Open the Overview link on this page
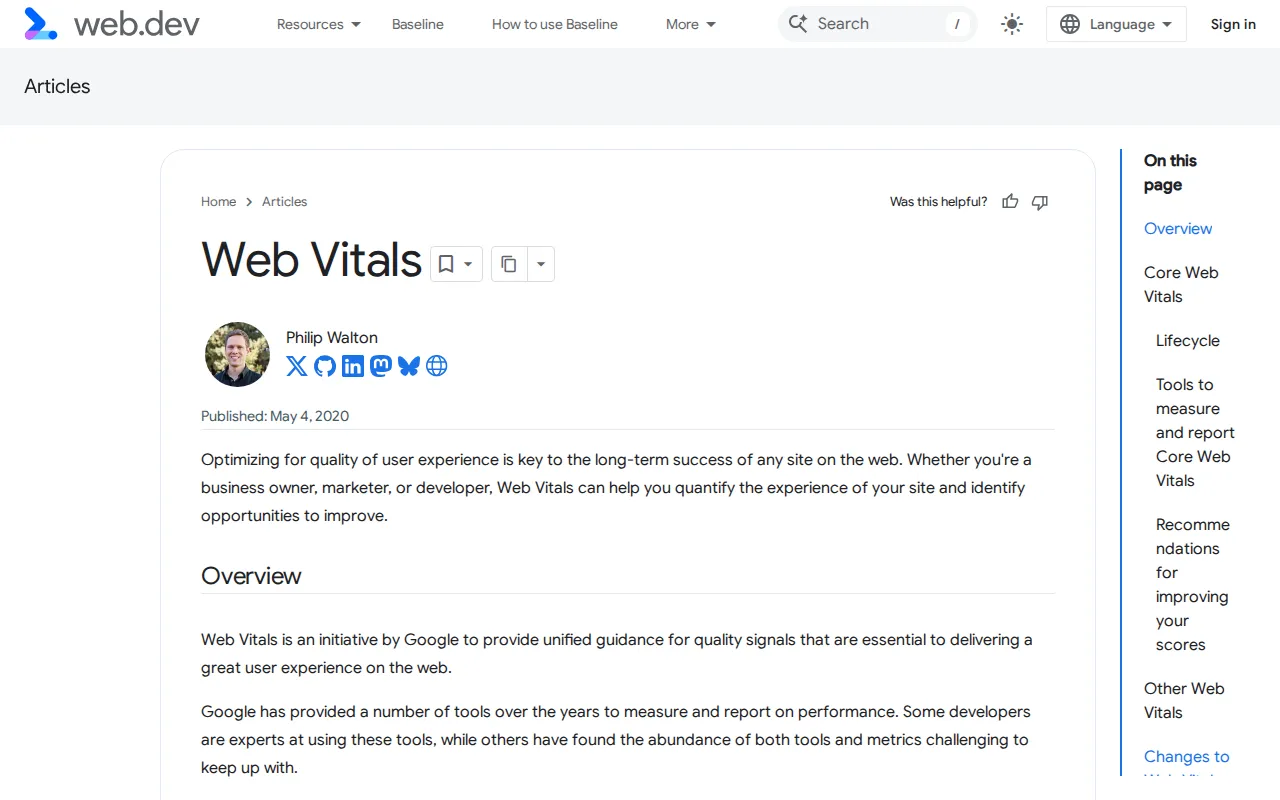This screenshot has height=800, width=1280. pyautogui.click(x=1177, y=228)
